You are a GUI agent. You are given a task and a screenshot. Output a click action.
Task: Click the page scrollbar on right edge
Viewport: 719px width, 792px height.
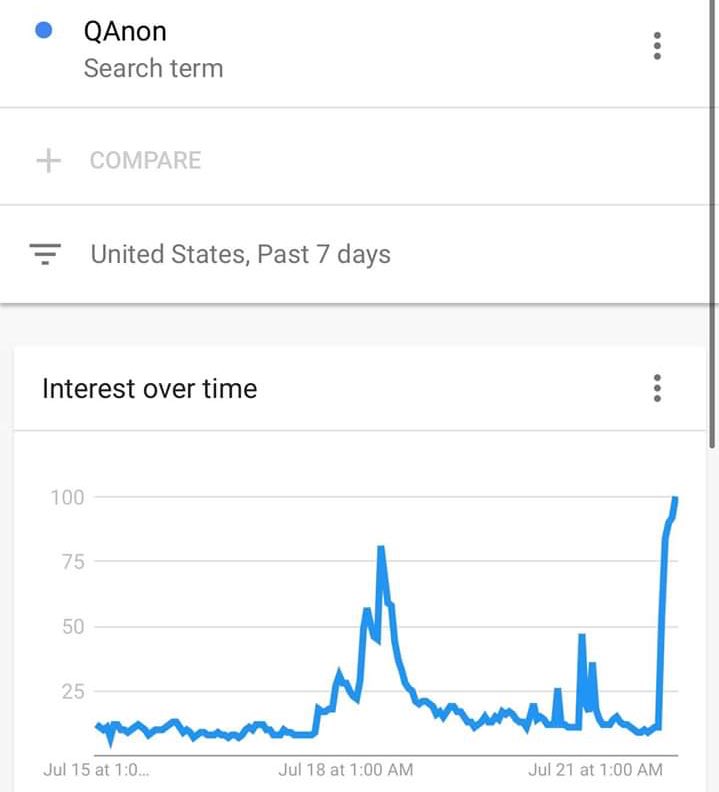click(x=712, y=222)
